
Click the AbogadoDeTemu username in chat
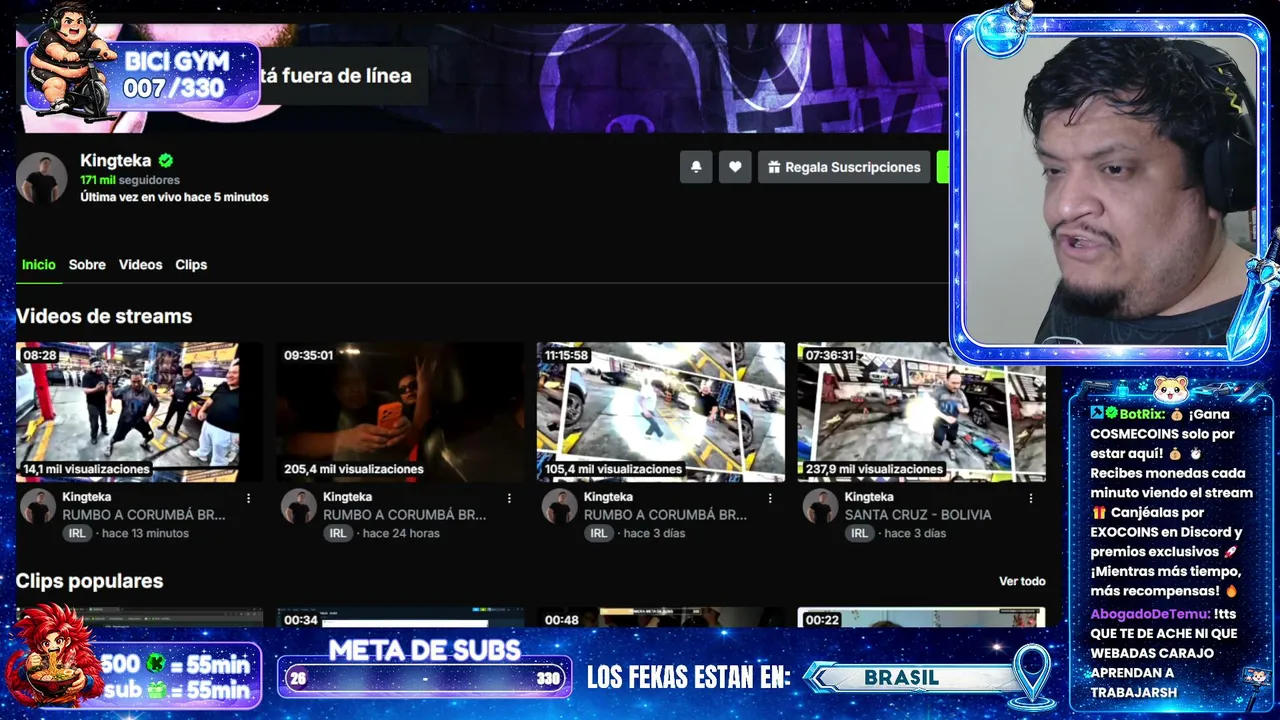tap(1150, 614)
